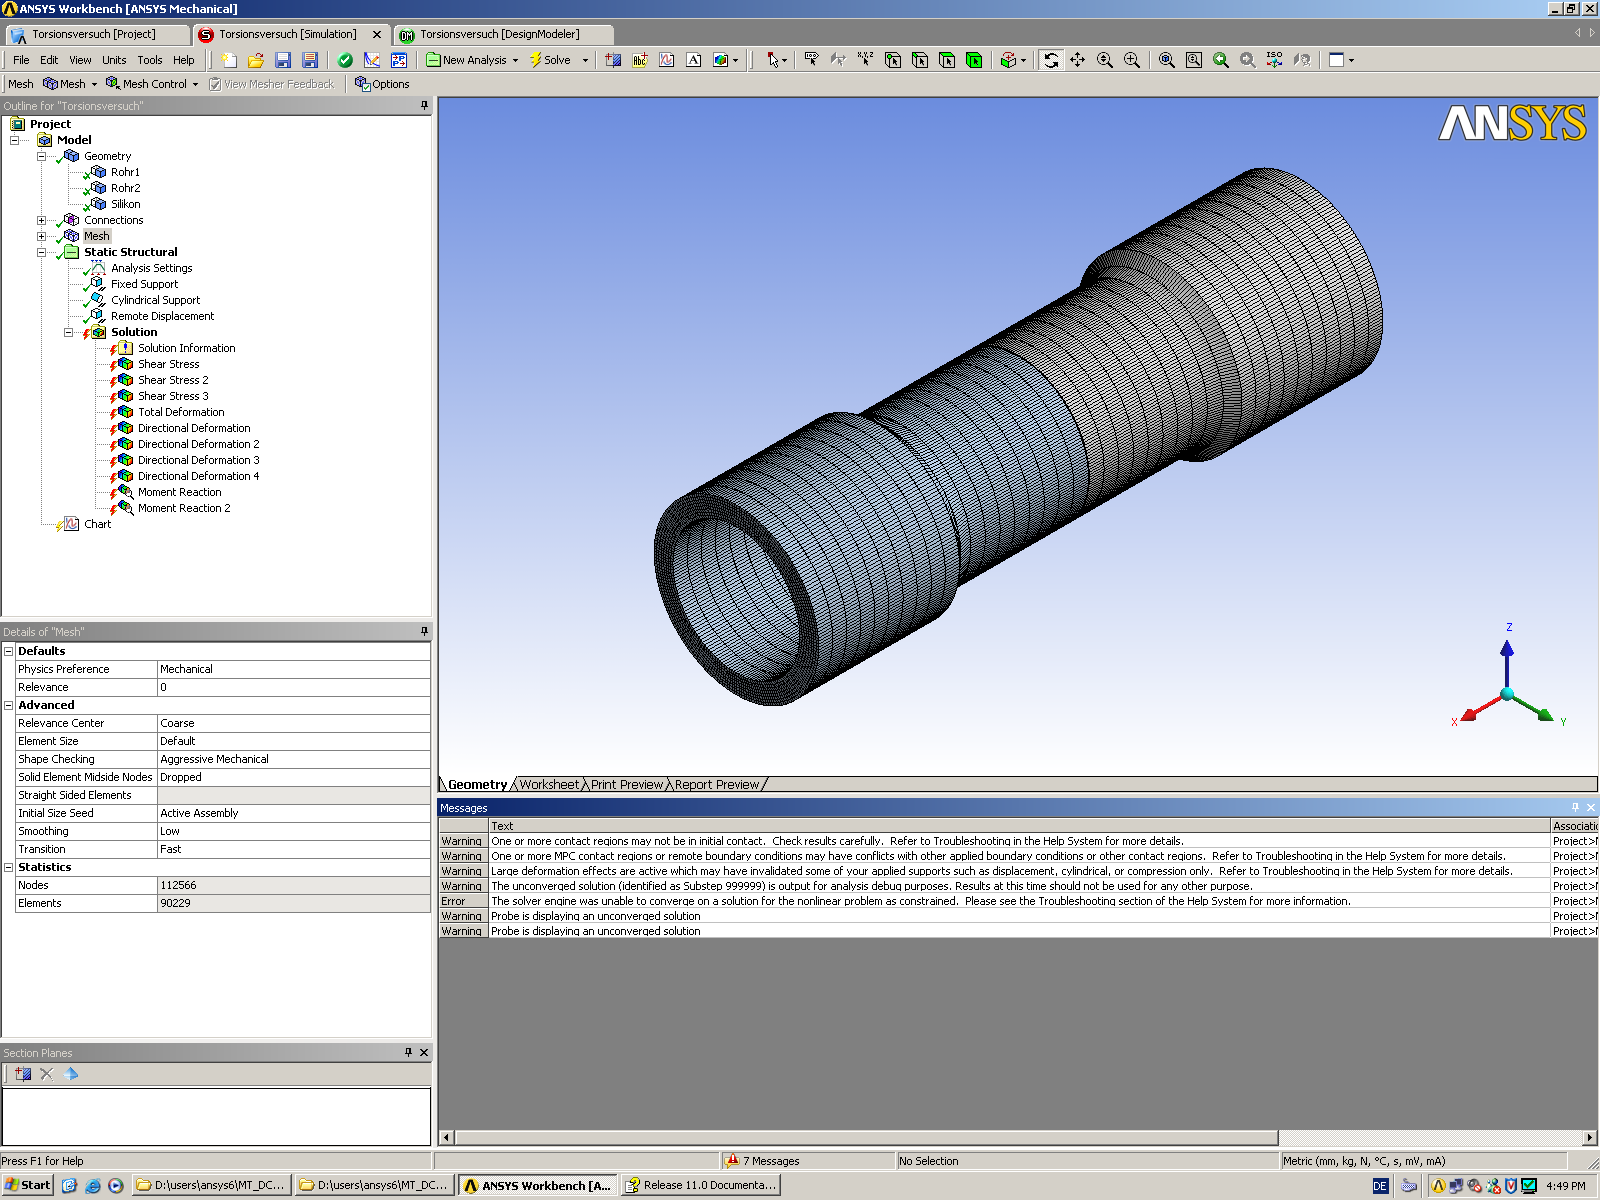The height and width of the screenshot is (1200, 1600).
Task: Switch to the Worksheet tab
Action: click(x=549, y=784)
